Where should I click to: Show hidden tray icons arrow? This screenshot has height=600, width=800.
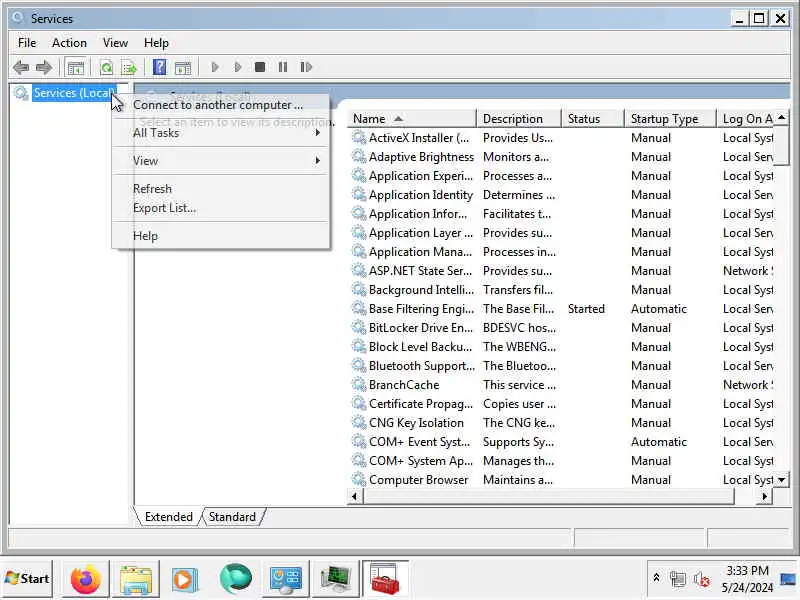click(x=656, y=578)
